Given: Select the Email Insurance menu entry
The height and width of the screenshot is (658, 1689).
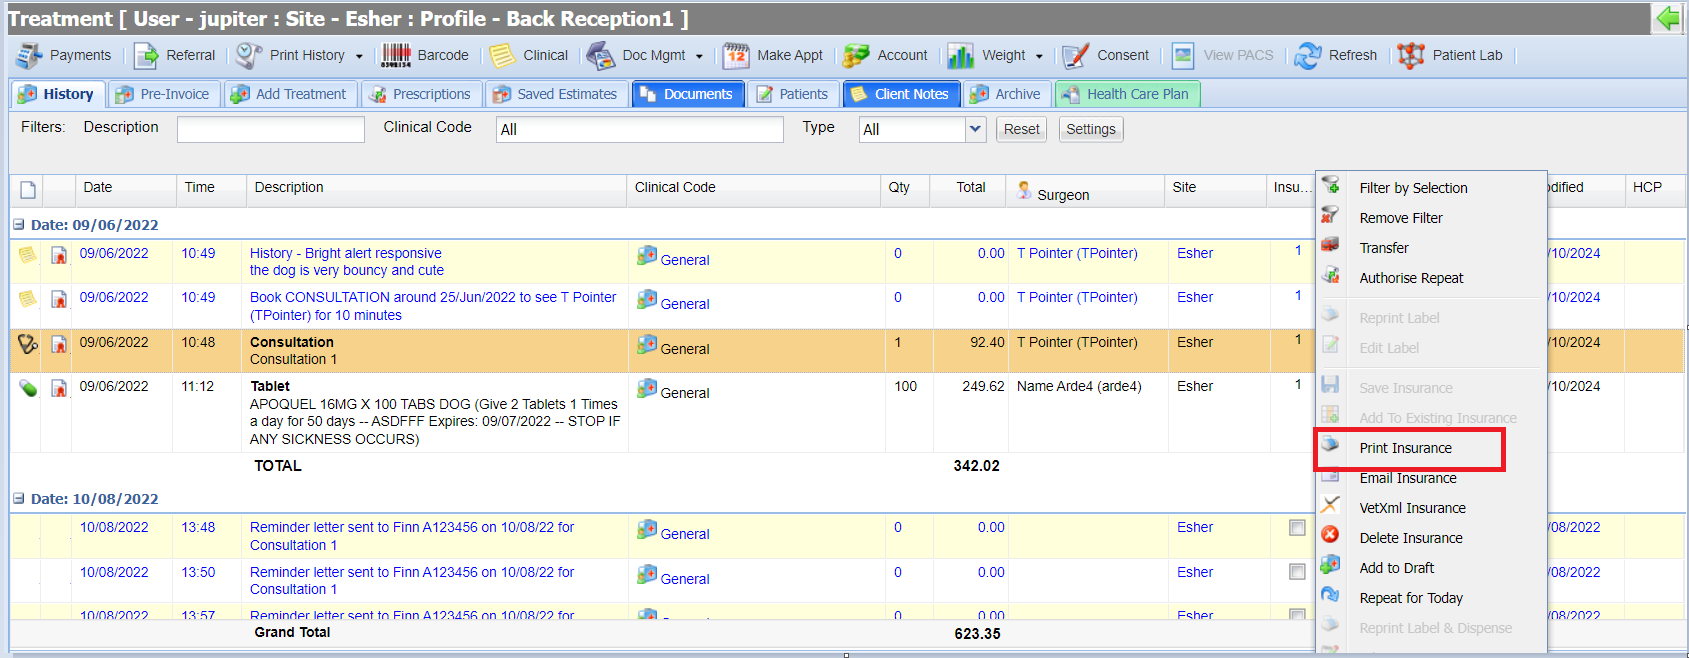Looking at the screenshot, I should tap(1408, 478).
